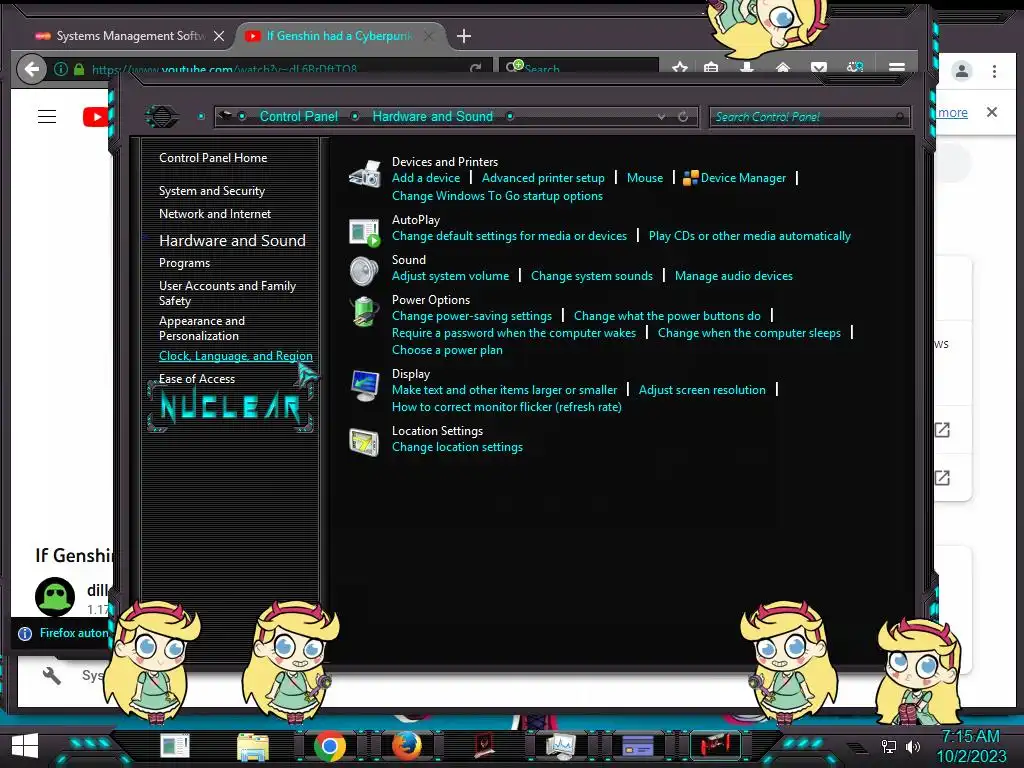This screenshot has height=768, width=1024.
Task: Open the arrow between Control Panel and Hardware breadcrumbs
Action: pos(355,117)
